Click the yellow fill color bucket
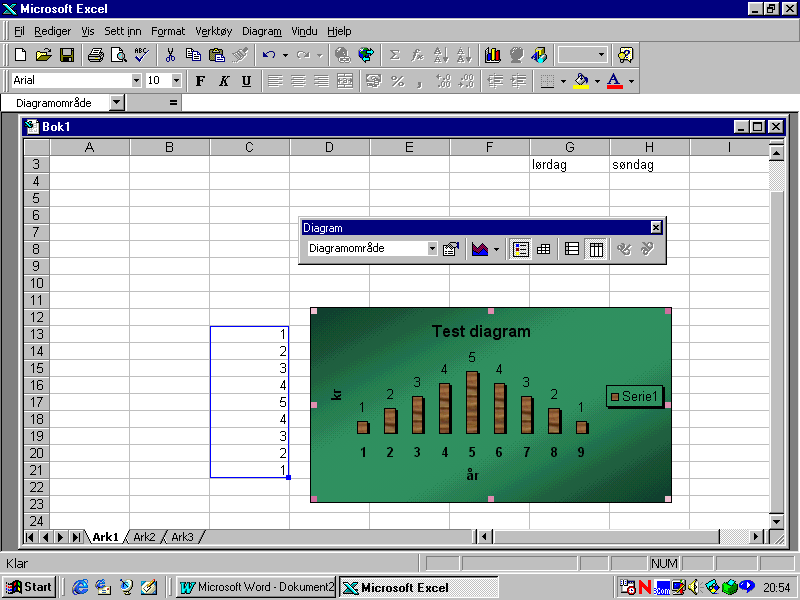800x600 pixels. tap(581, 81)
